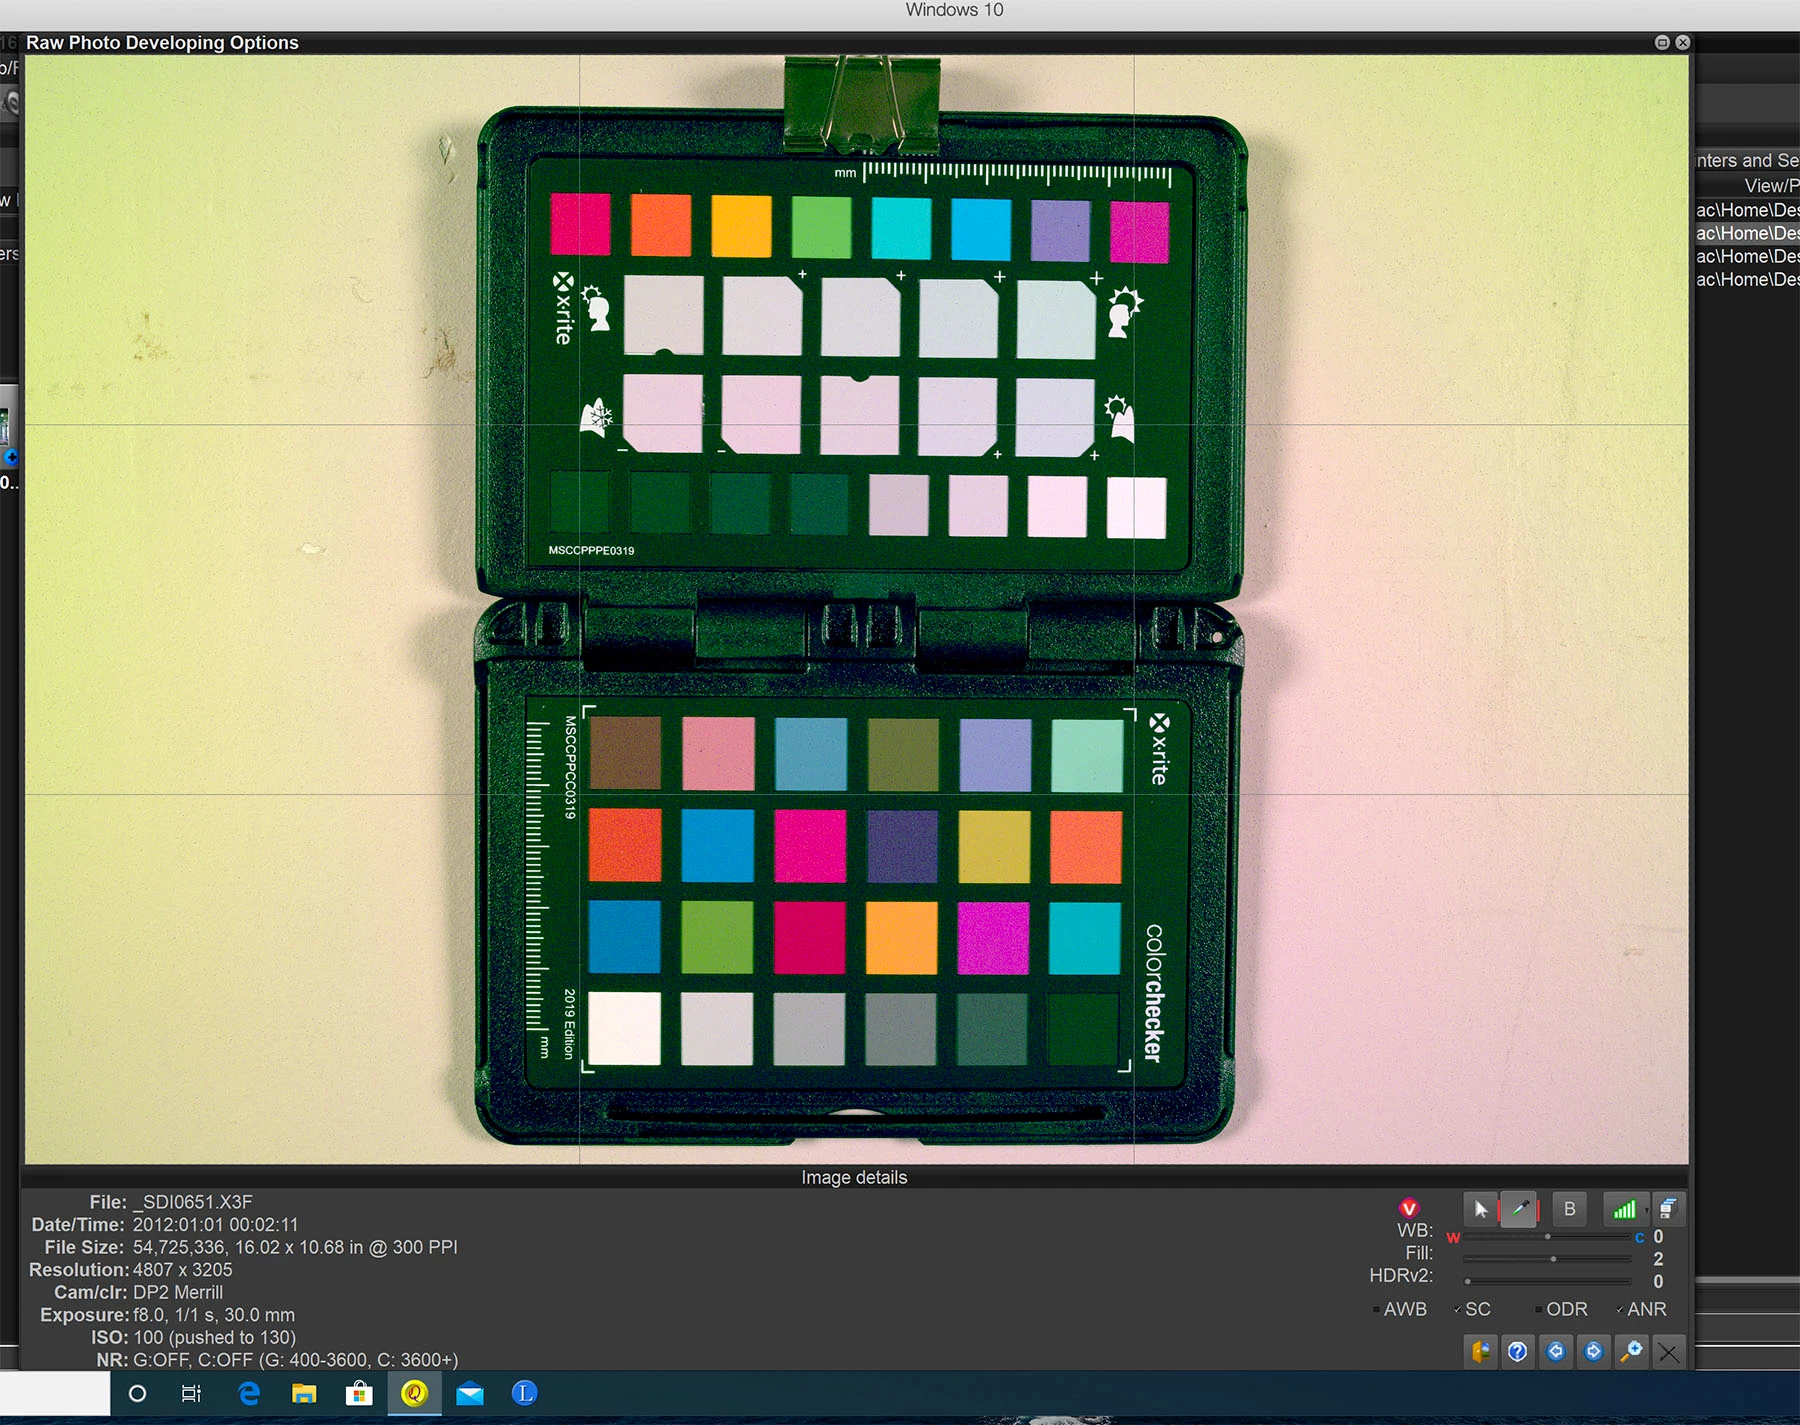
Task: Click the ColorChecker preview image
Action: point(857,610)
